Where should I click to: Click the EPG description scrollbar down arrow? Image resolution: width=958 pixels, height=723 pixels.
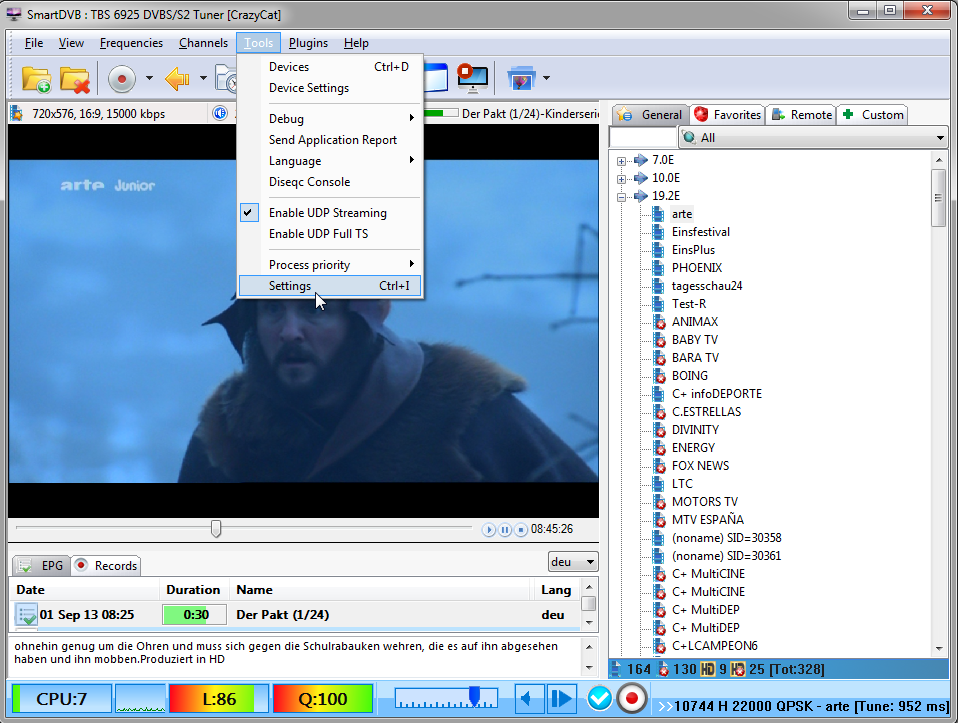[x=589, y=668]
